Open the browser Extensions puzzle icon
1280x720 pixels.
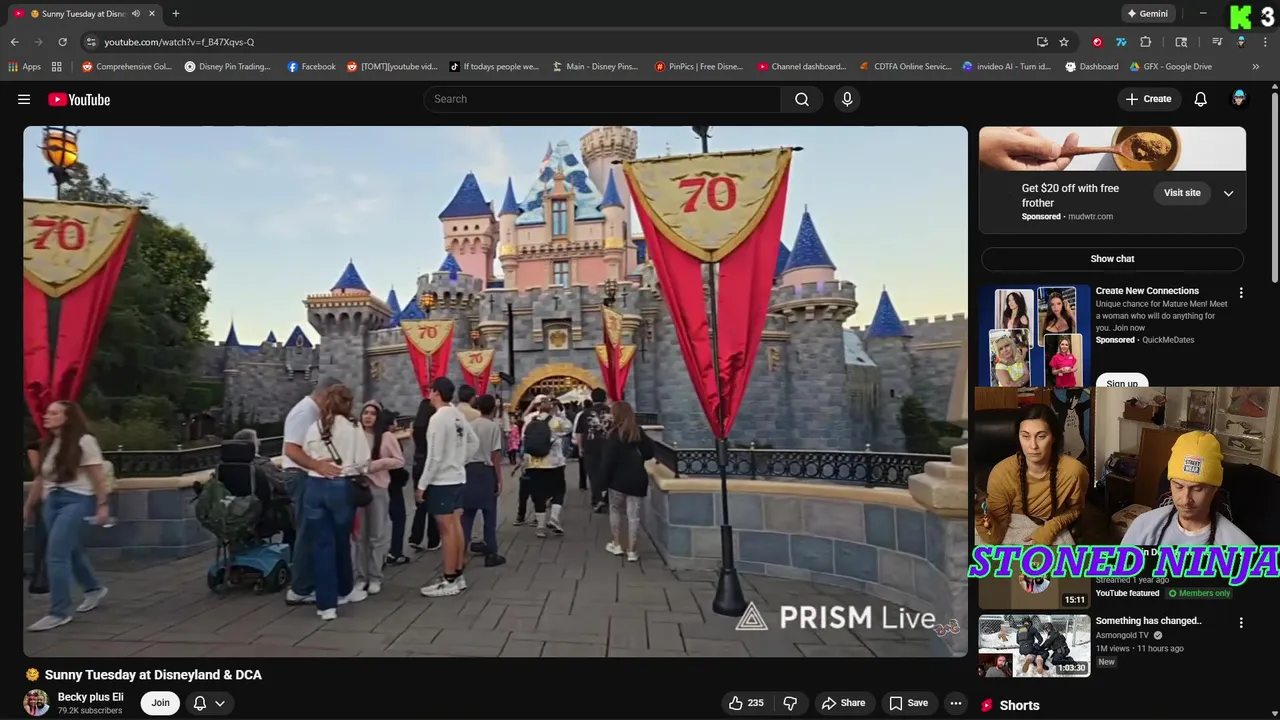[x=1146, y=42]
